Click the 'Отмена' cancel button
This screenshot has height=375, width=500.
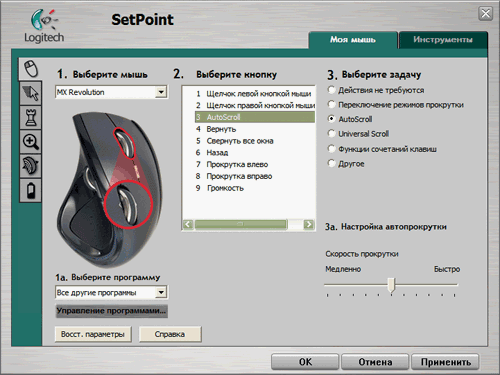tap(375, 362)
